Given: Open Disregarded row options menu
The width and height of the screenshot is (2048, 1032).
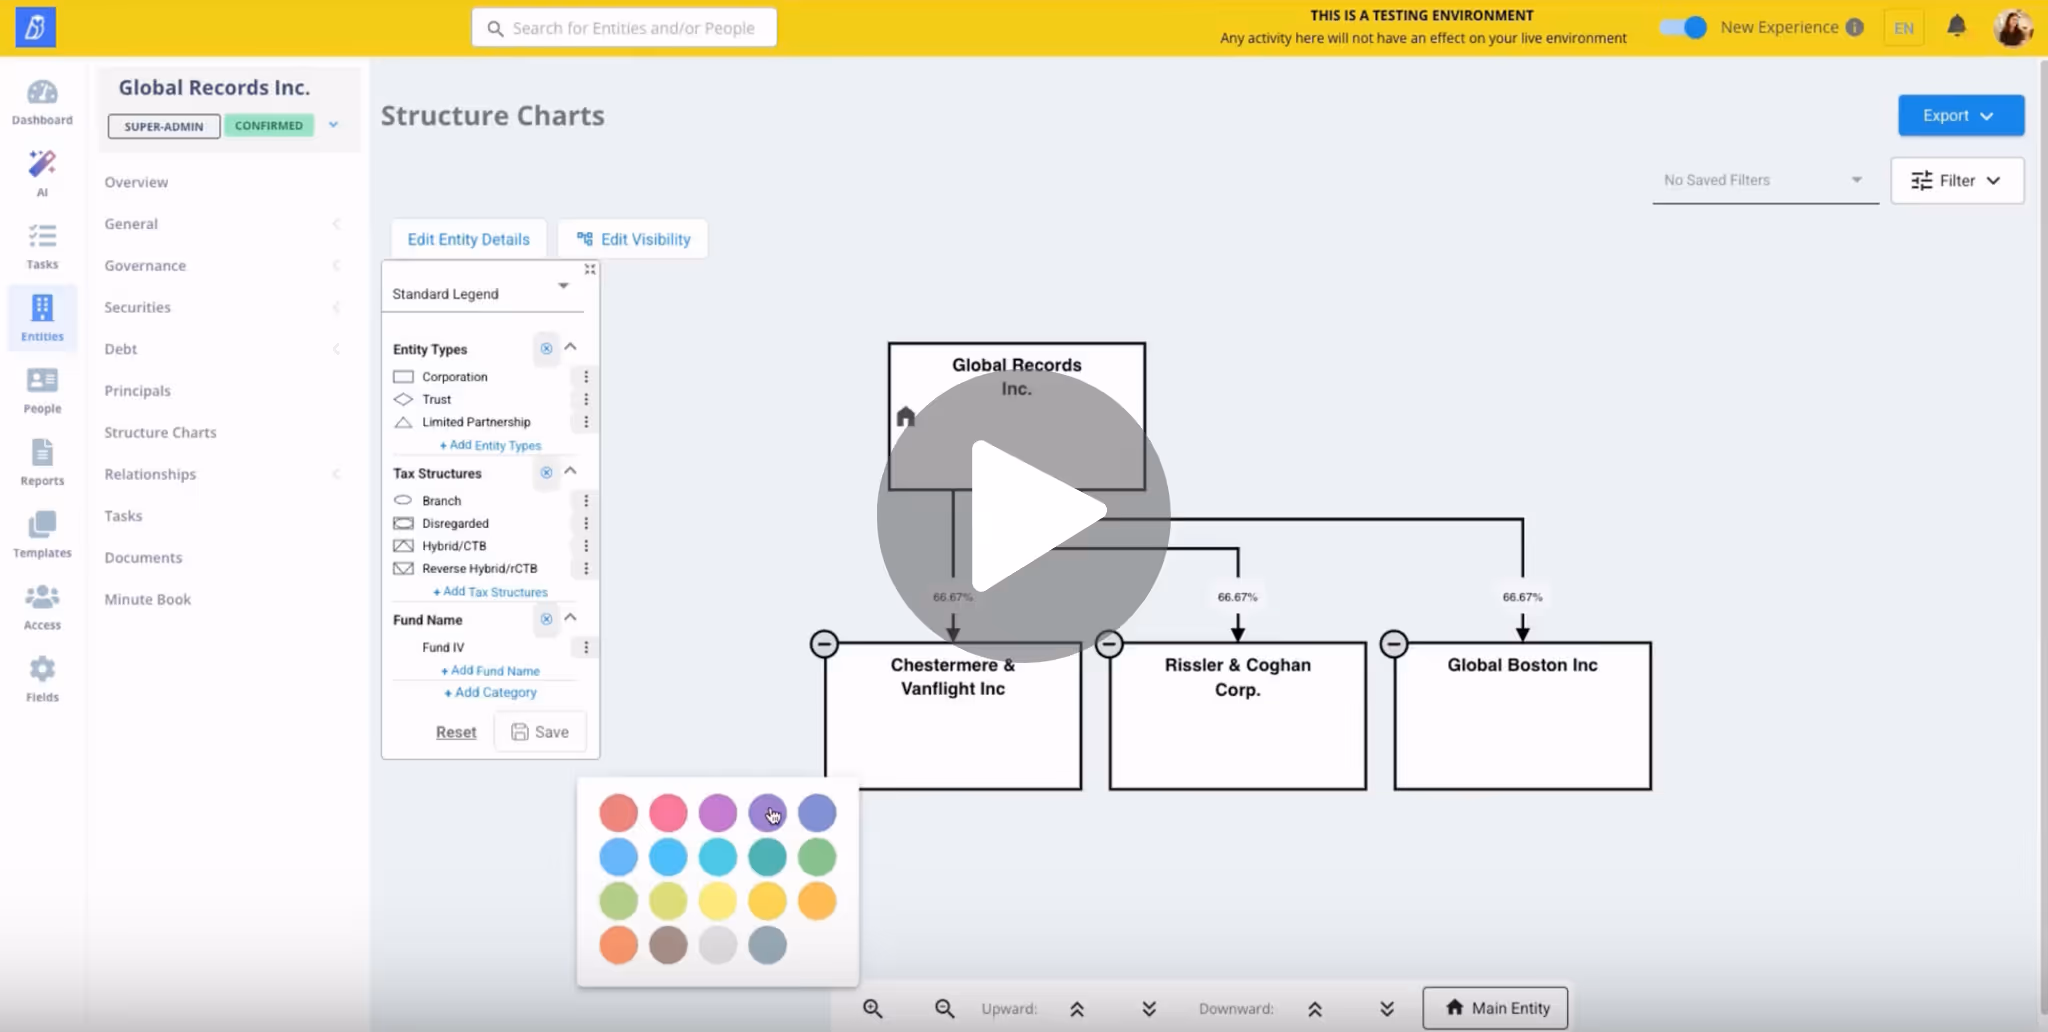Looking at the screenshot, I should [x=586, y=523].
